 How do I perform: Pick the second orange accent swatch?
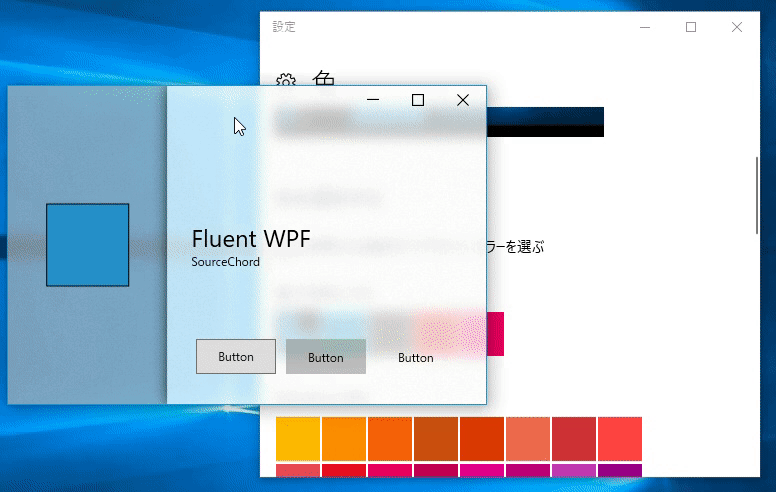[344, 439]
